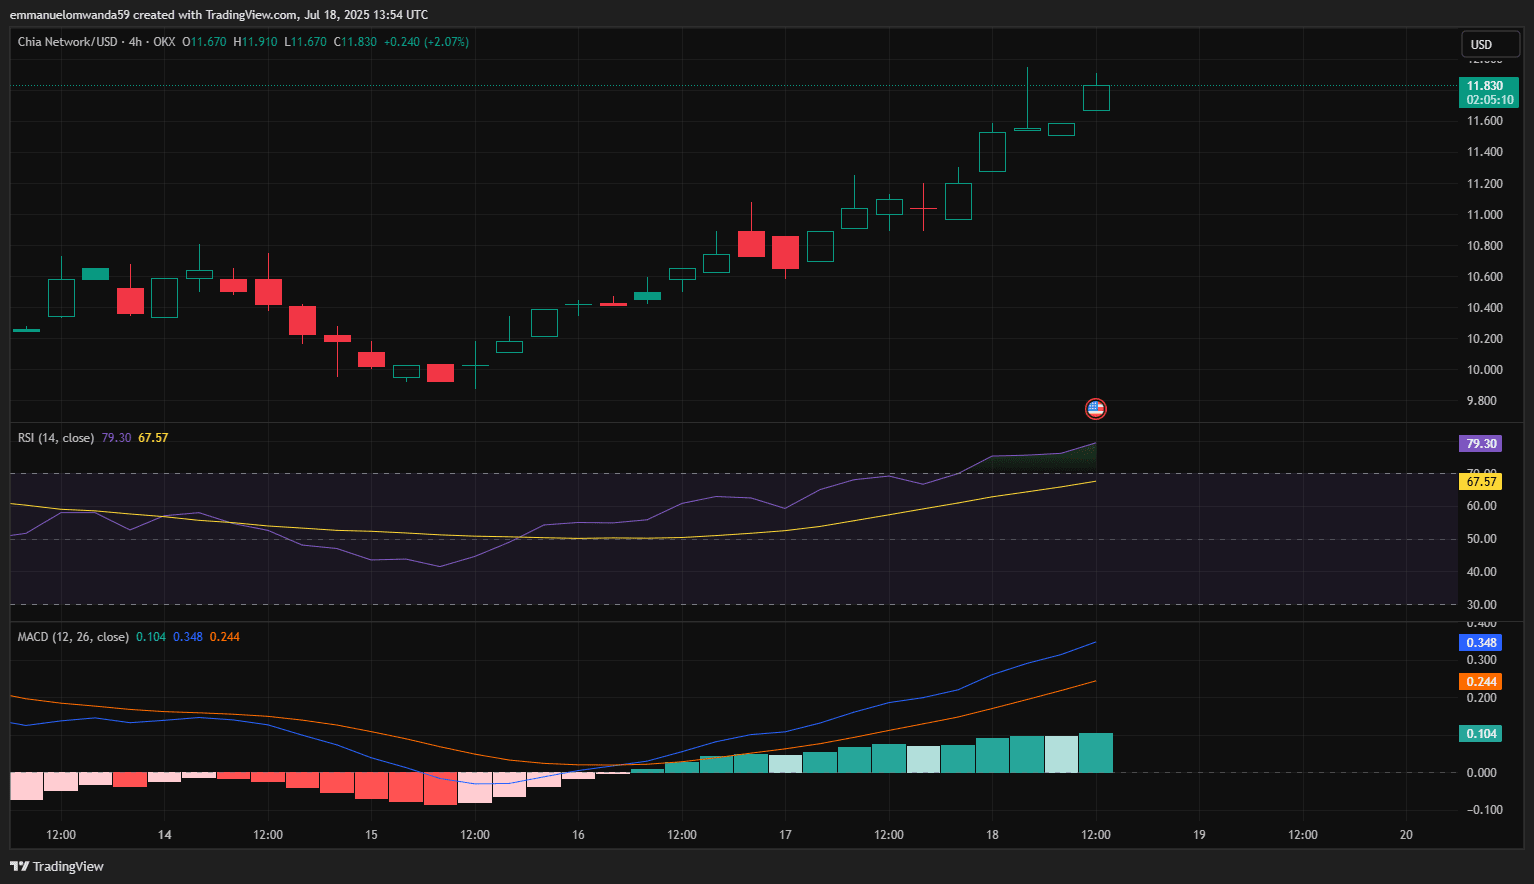Click the RSI moving average label 67.57 on axis
The width and height of the screenshot is (1534, 884).
coord(1481,482)
